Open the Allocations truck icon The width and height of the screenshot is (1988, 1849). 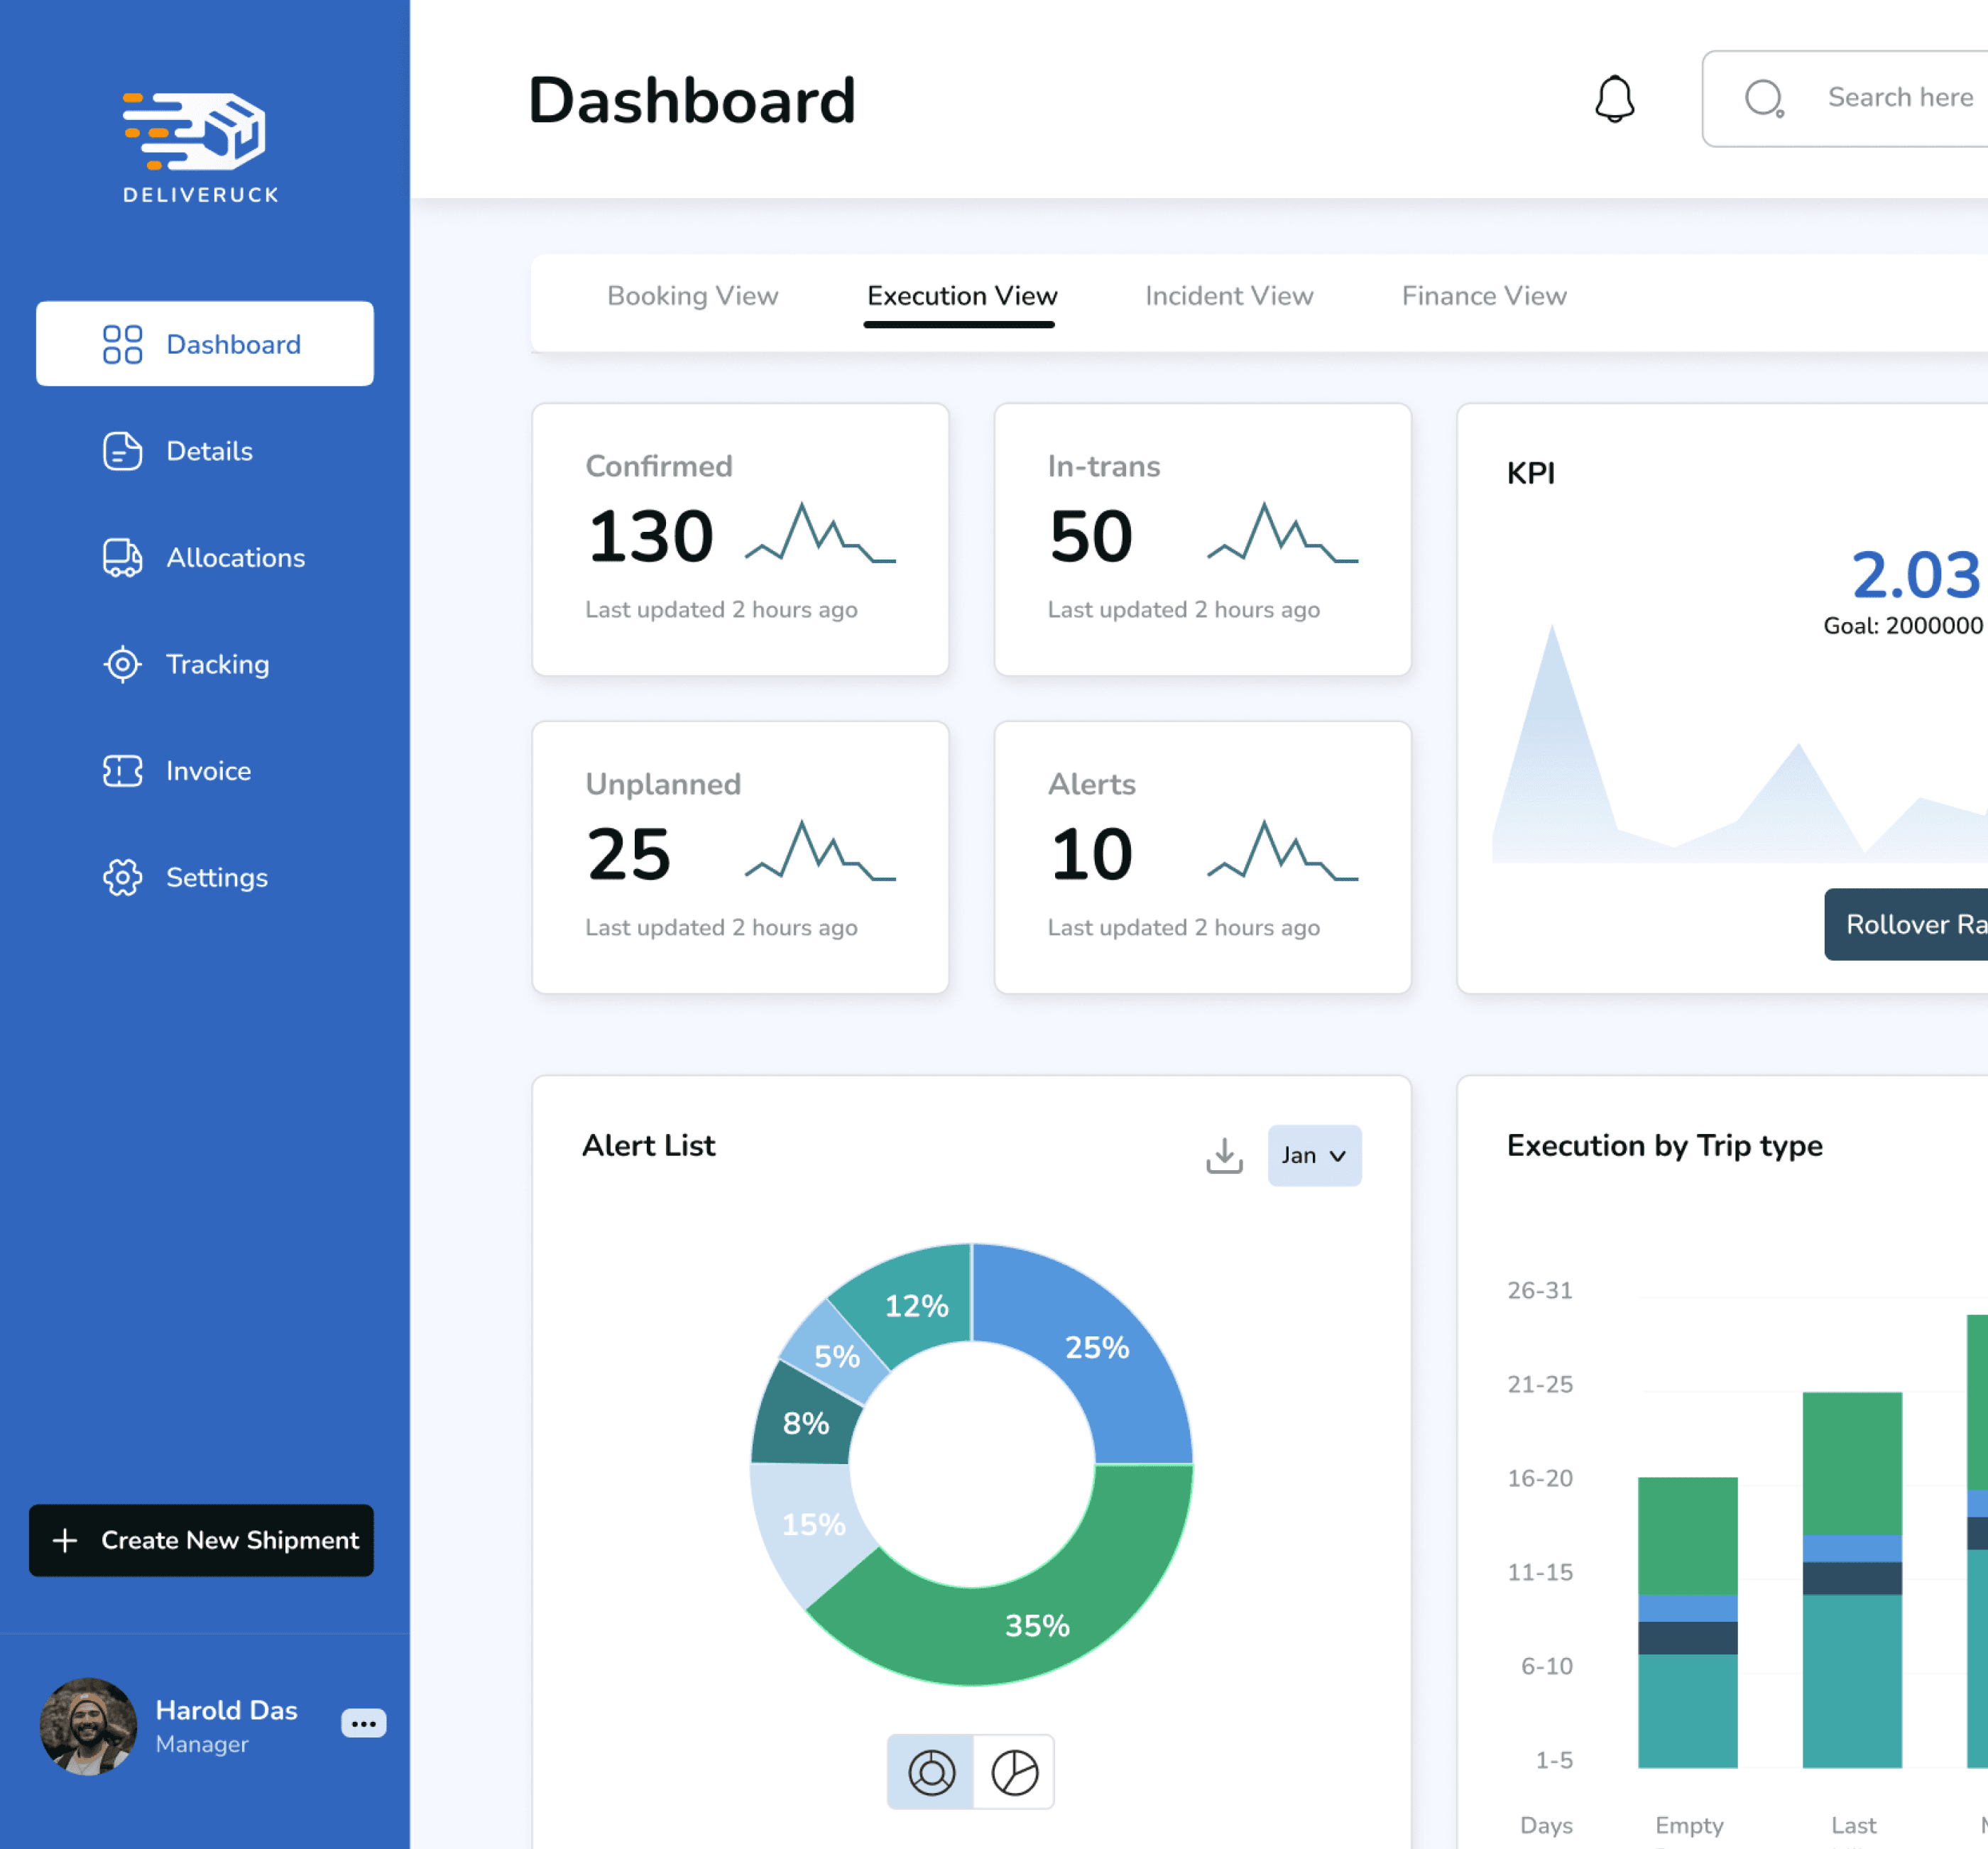click(x=122, y=558)
